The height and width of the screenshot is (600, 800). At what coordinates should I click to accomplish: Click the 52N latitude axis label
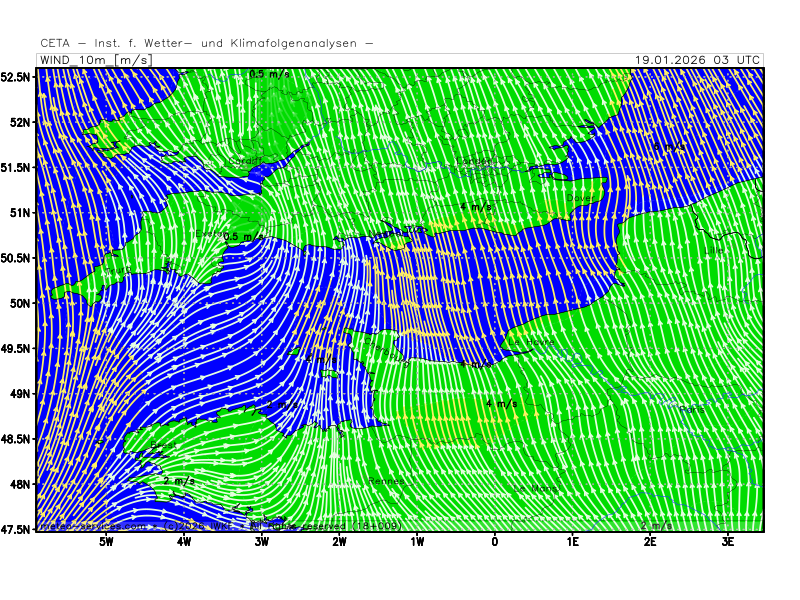[x=17, y=122]
